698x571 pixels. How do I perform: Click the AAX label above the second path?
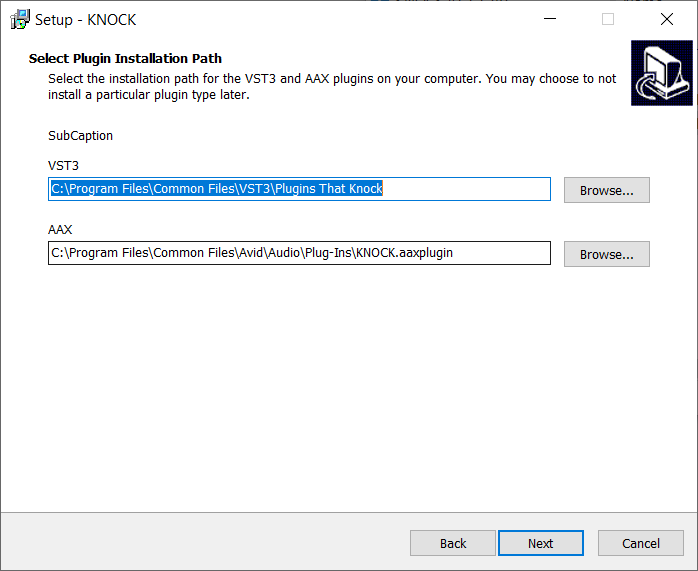point(60,229)
